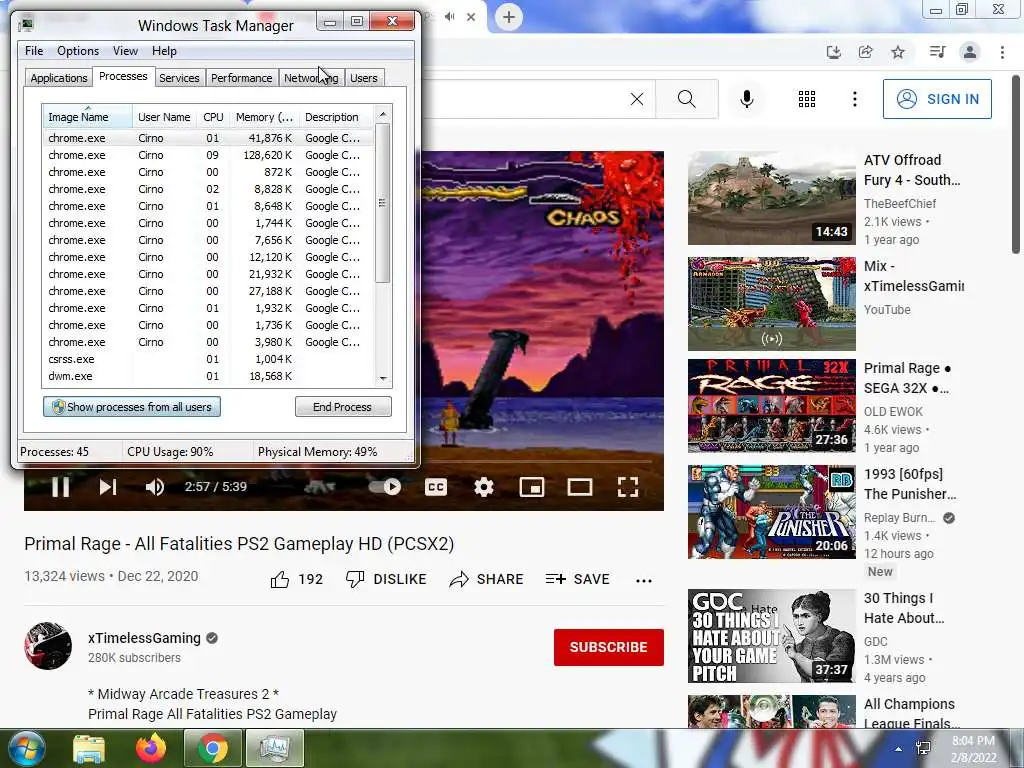Open xTimelessGaming channel avatar

(x=48, y=646)
